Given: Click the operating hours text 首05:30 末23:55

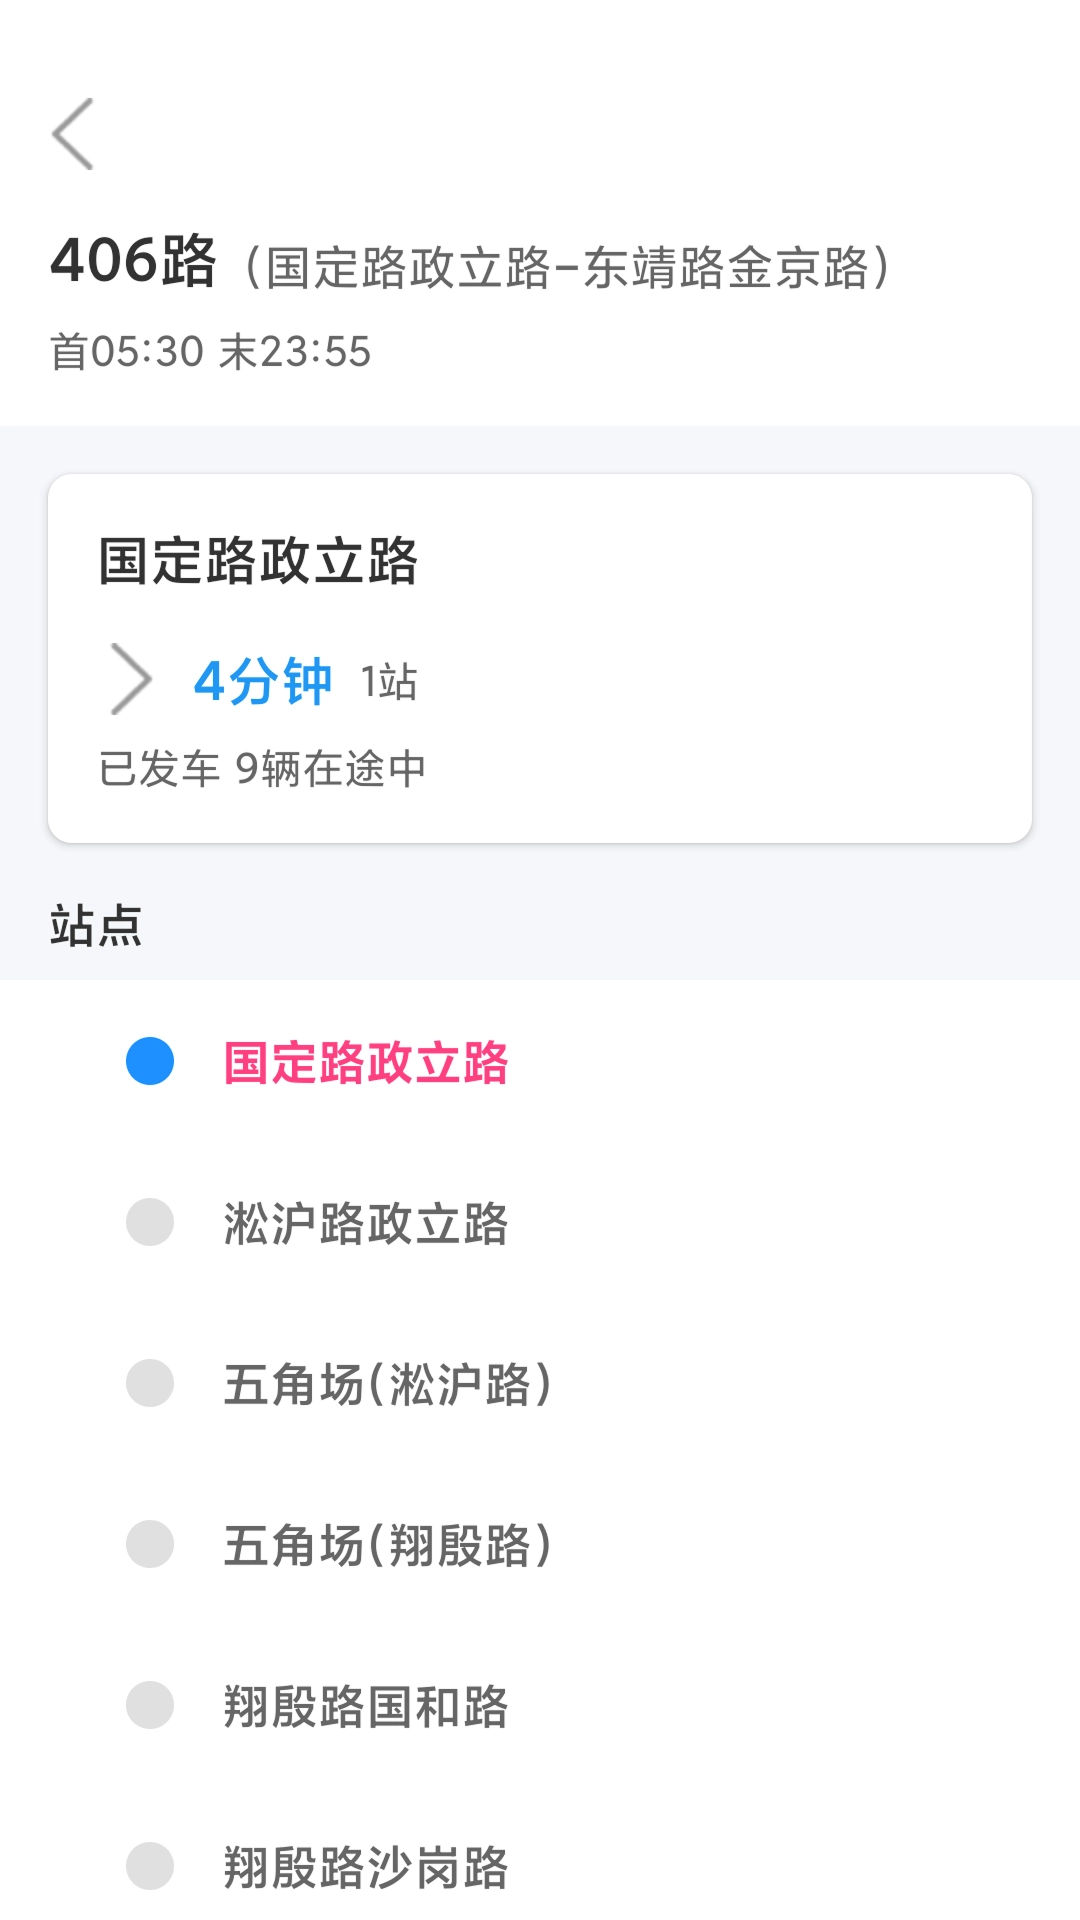Looking at the screenshot, I should (x=210, y=350).
